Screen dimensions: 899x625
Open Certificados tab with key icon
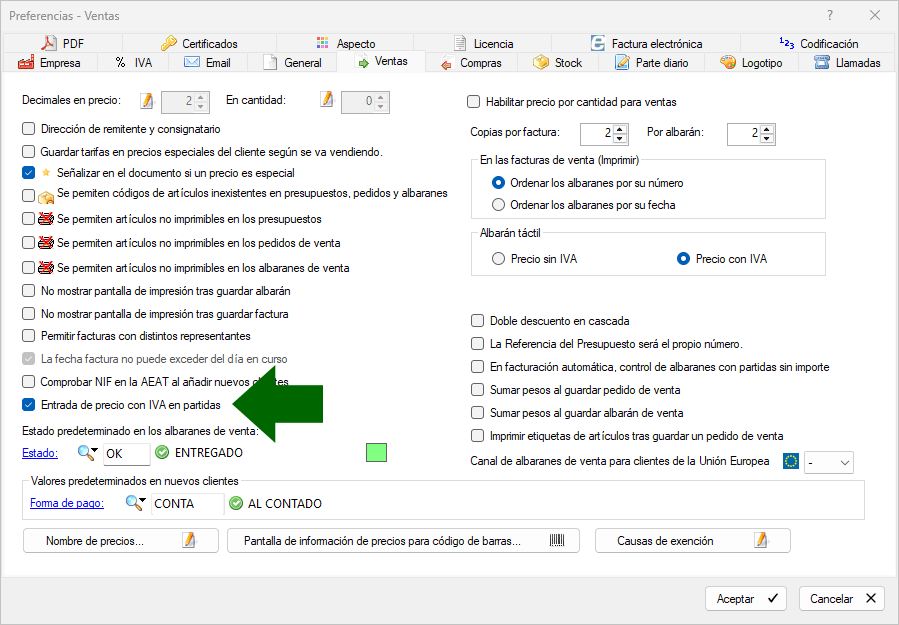click(x=199, y=44)
